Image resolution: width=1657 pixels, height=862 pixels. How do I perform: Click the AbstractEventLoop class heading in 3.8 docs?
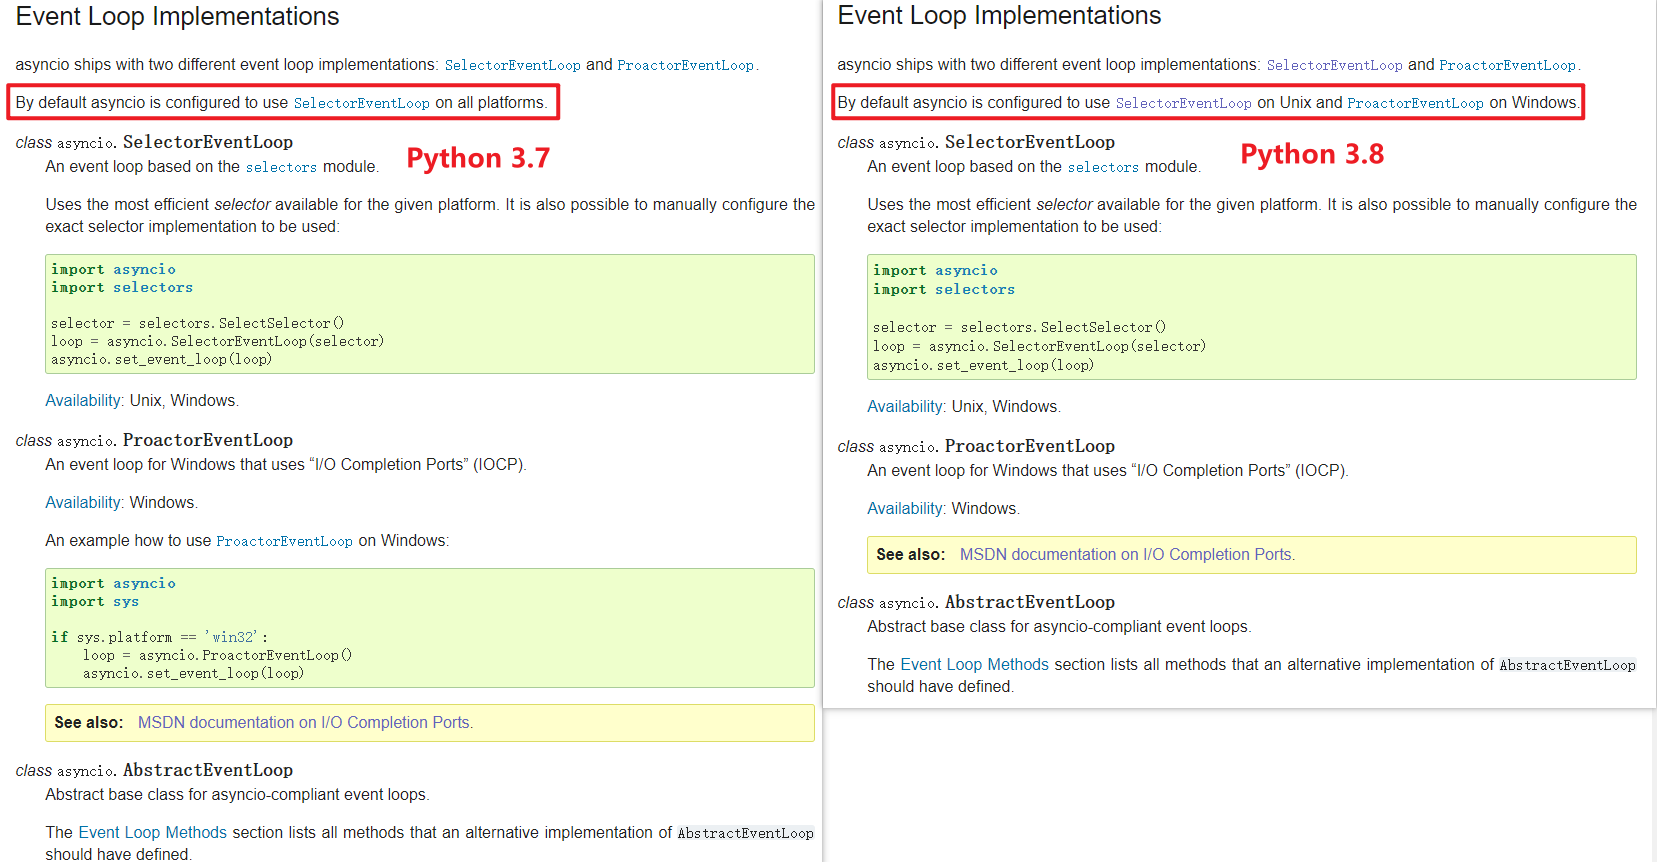point(1029,602)
